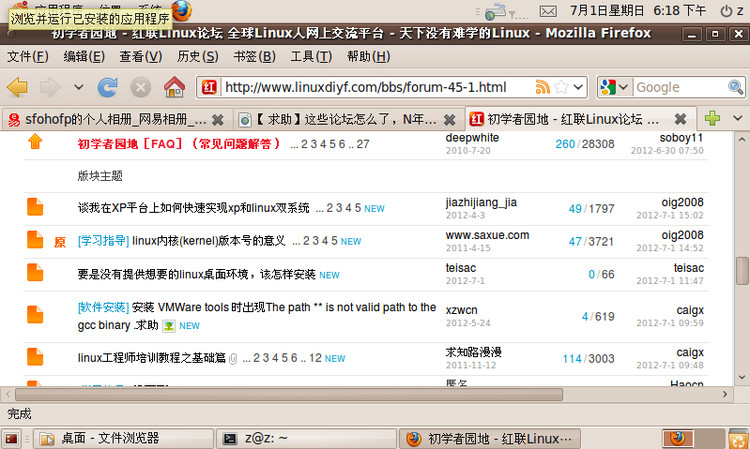
Task: Open the 帮助(H) menu
Action: click(368, 56)
